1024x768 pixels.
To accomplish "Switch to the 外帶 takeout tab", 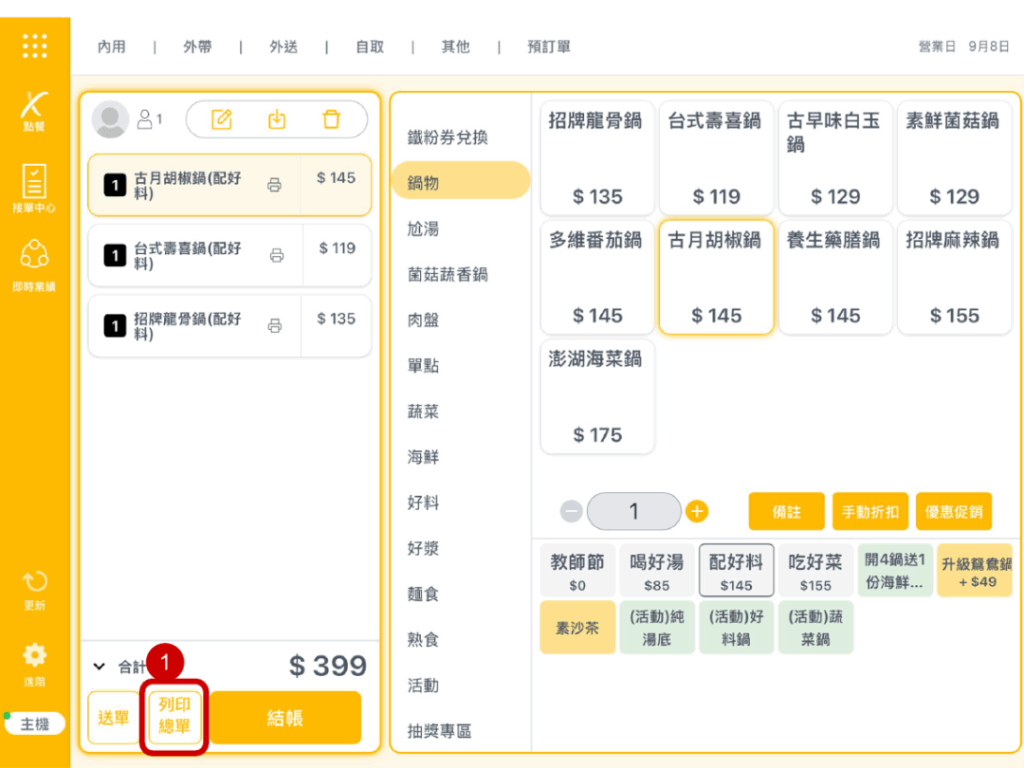I will click(x=197, y=47).
